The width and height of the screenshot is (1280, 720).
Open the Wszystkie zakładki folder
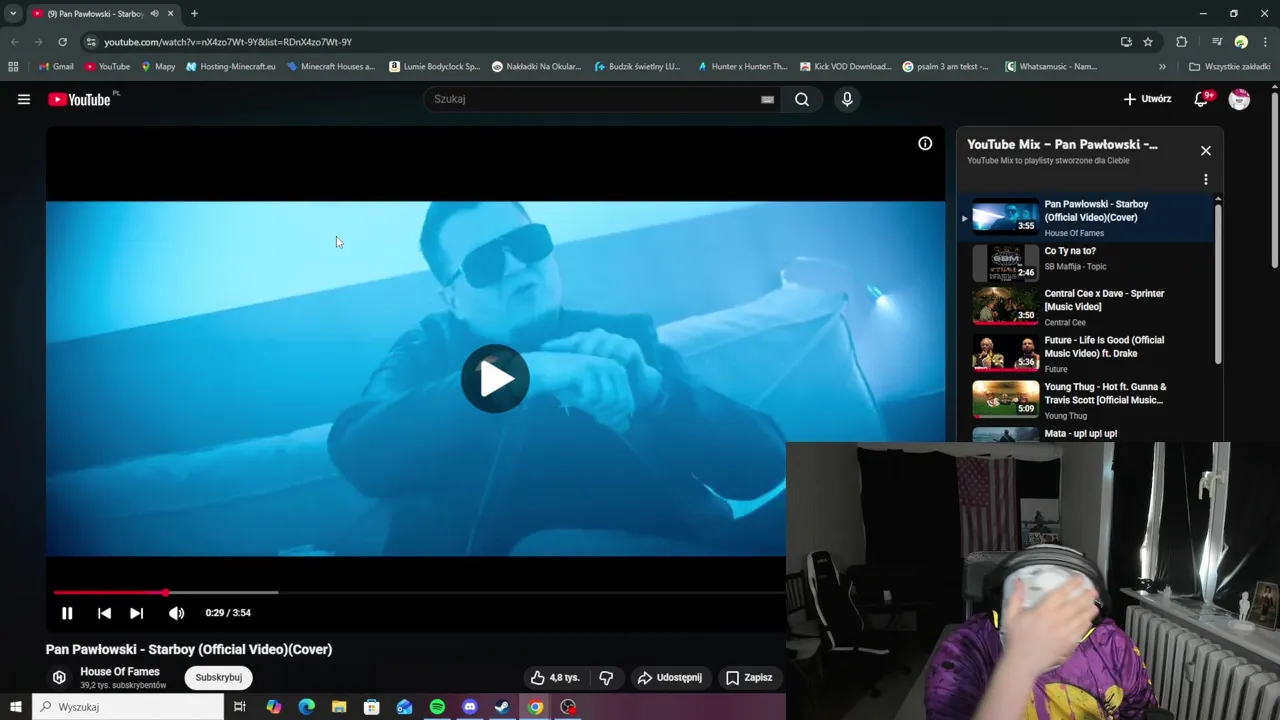1230,67
